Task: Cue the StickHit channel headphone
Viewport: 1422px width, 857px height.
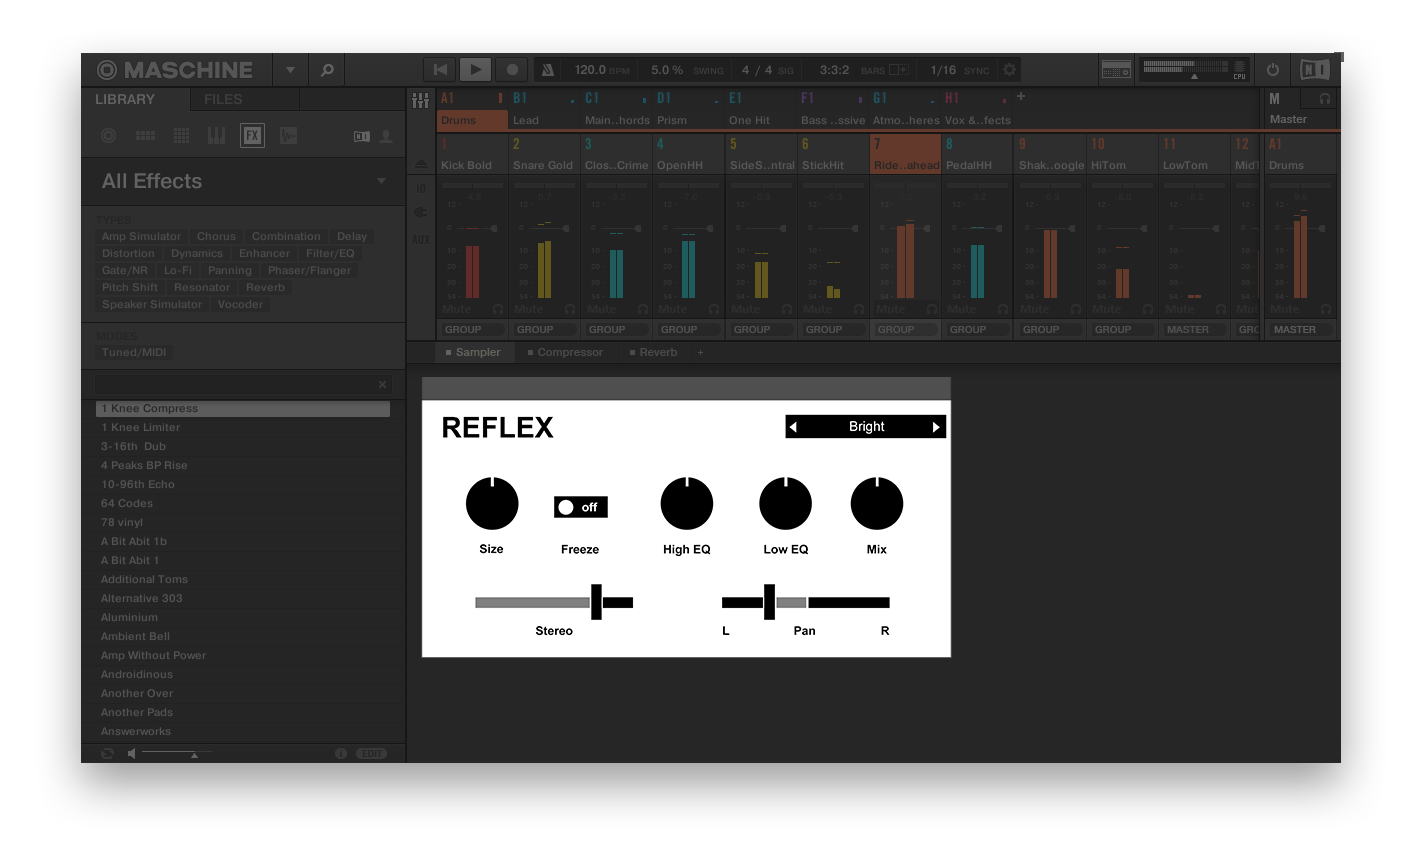Action: point(859,310)
